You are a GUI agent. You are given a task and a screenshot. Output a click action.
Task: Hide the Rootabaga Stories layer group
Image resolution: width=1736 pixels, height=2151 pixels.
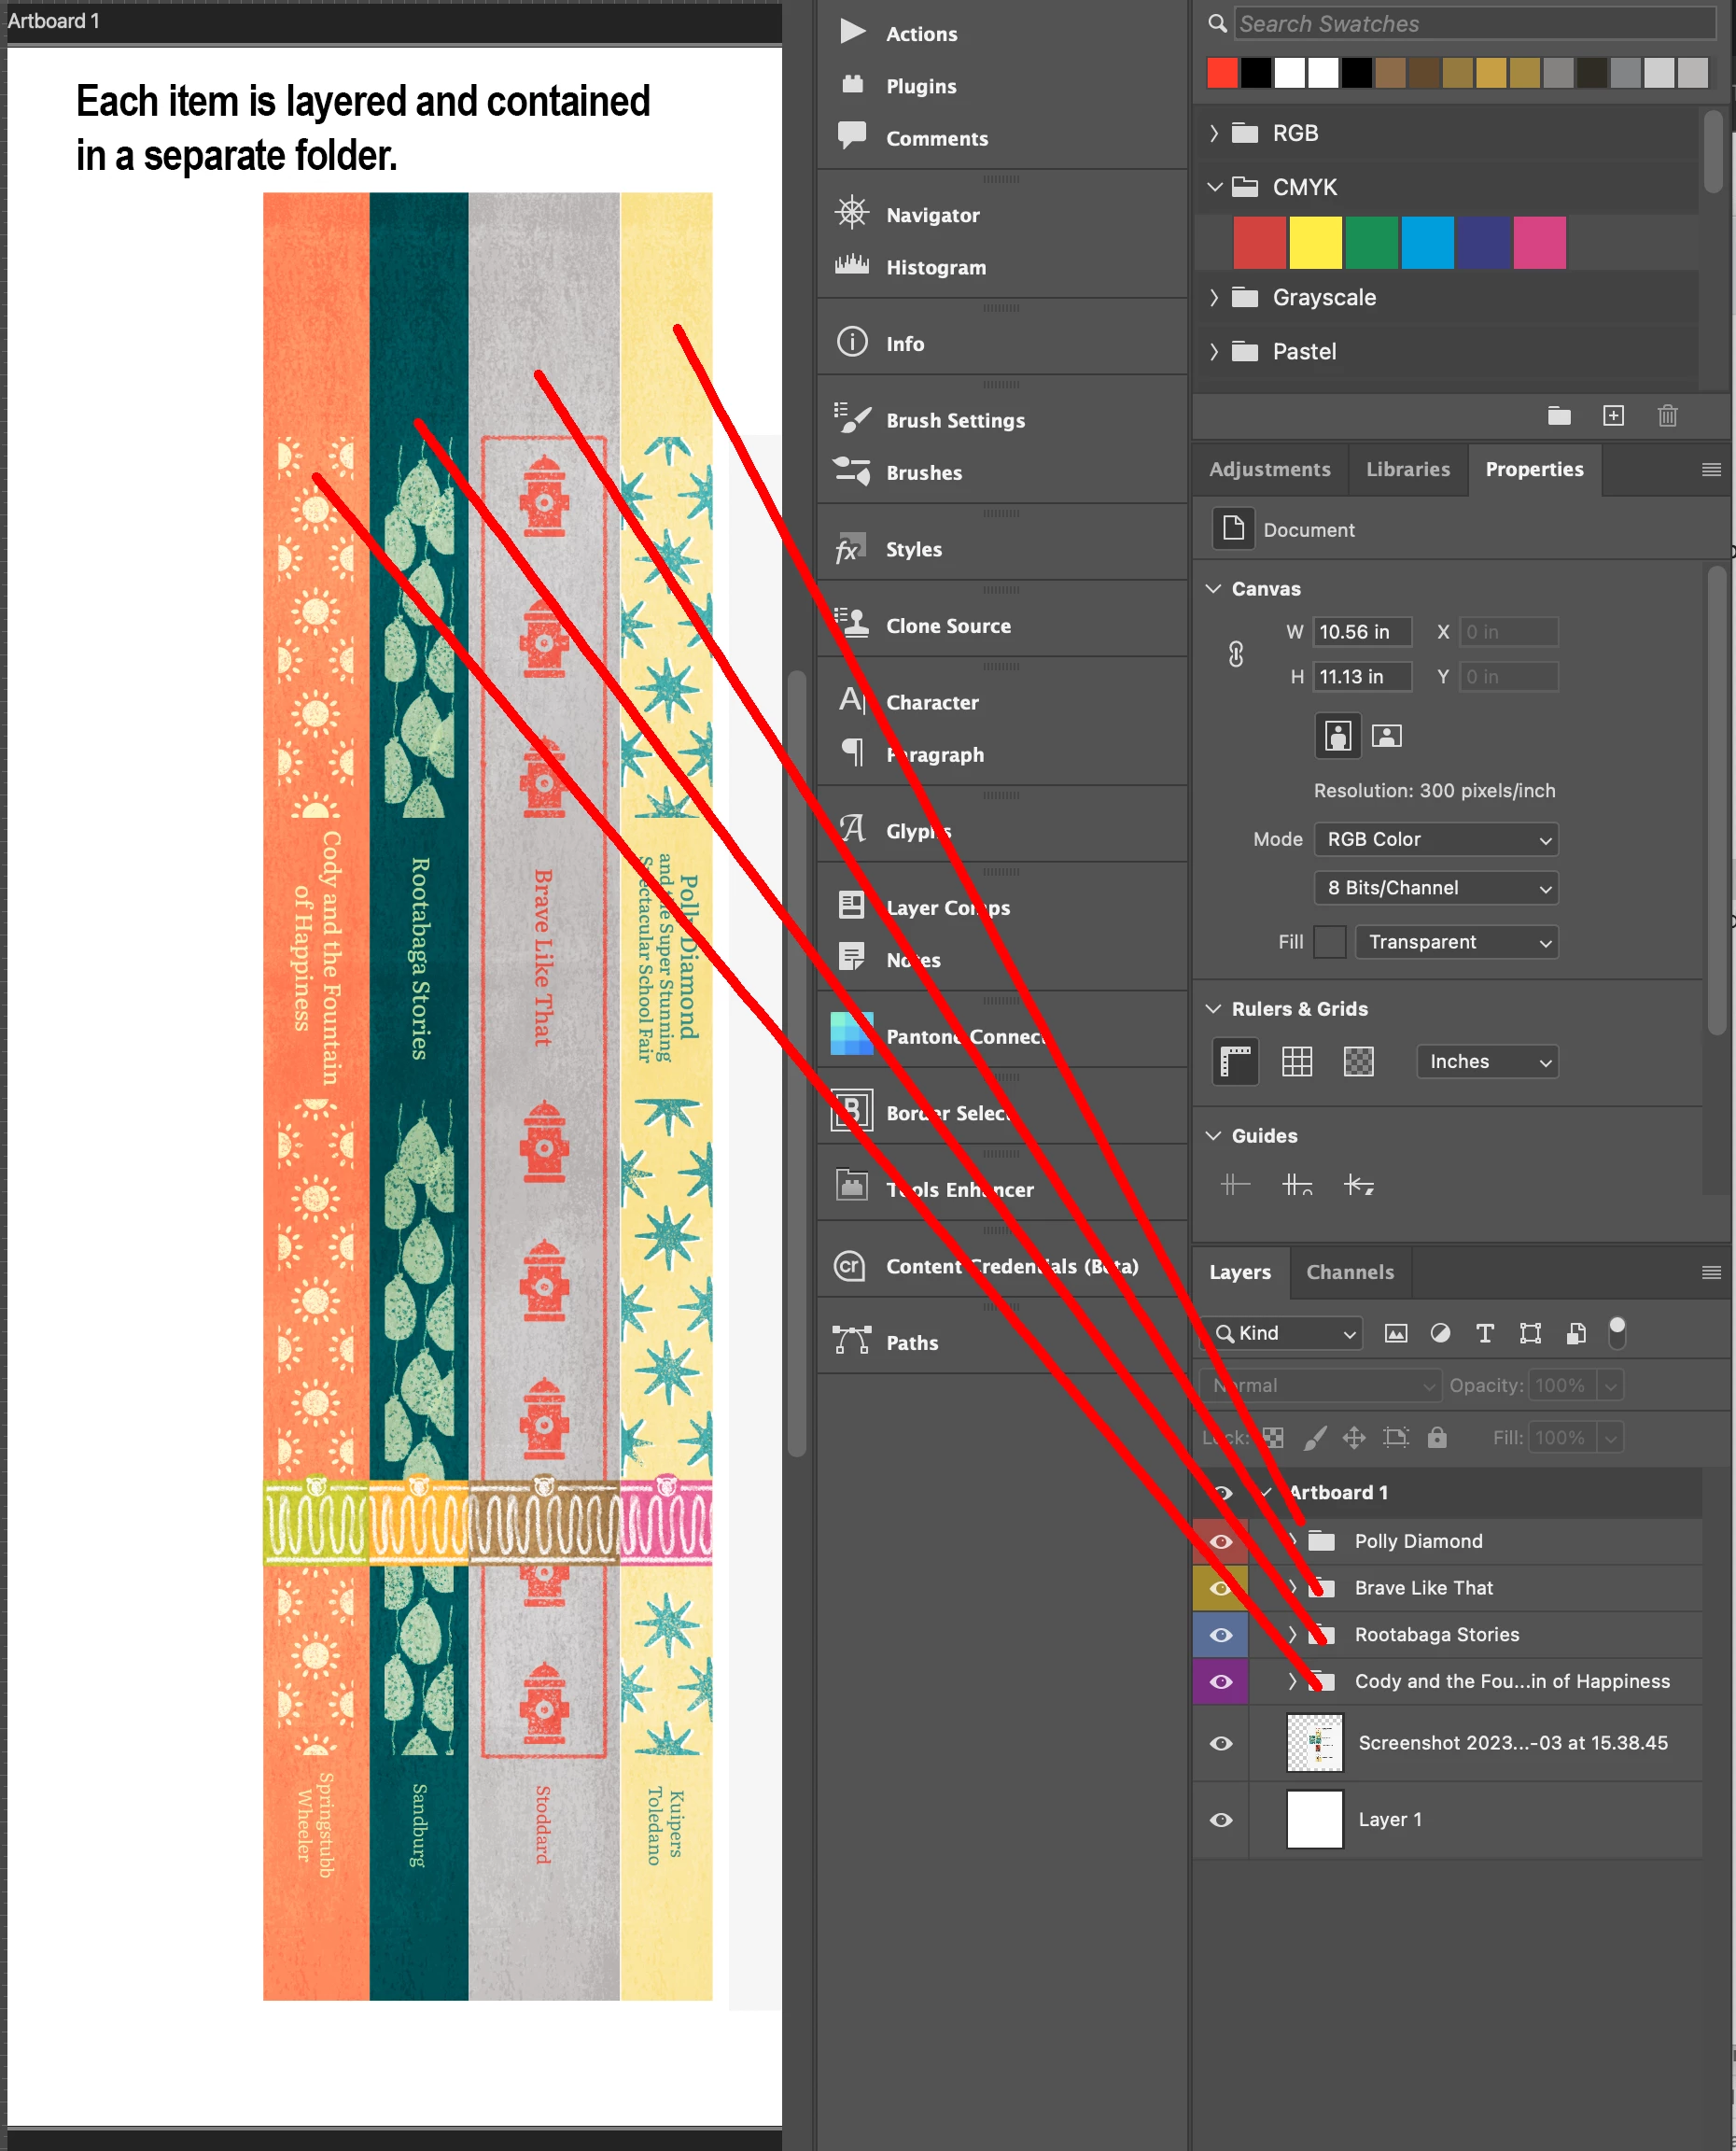coord(1221,1635)
